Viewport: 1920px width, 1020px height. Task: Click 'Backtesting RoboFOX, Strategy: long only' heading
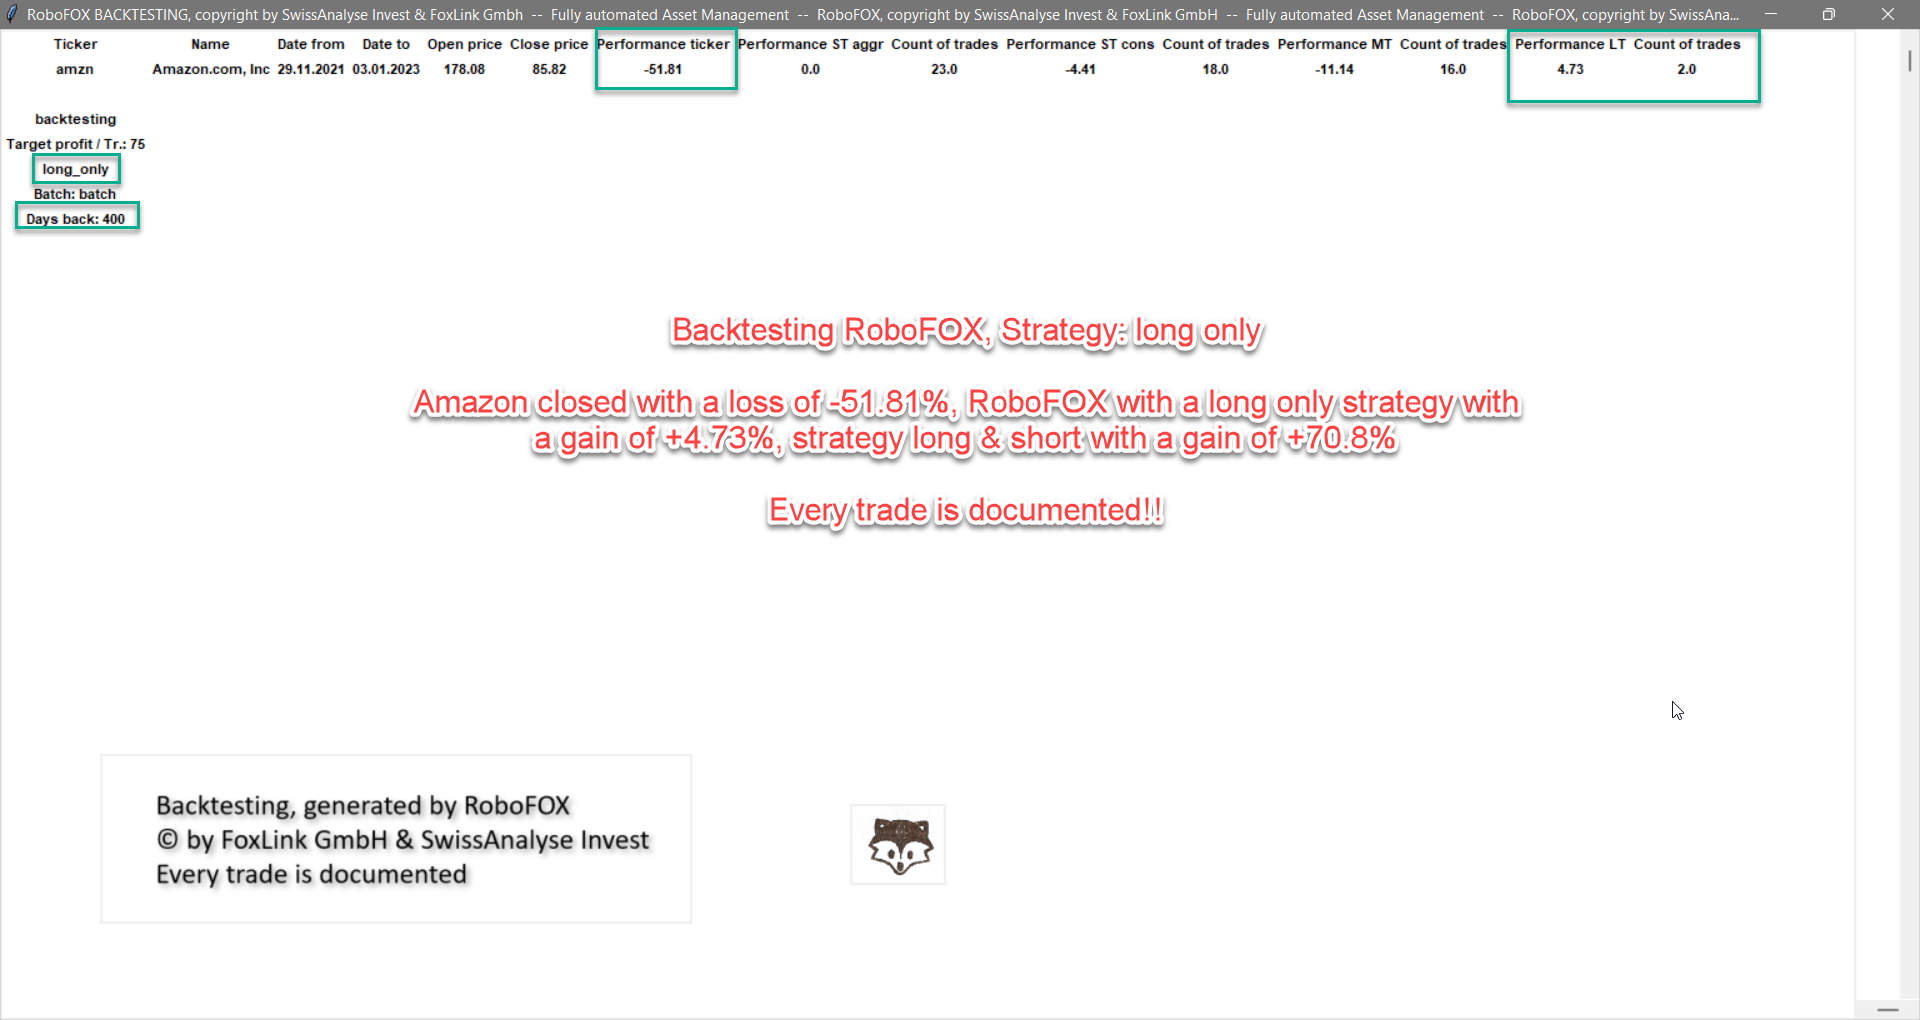pos(966,331)
